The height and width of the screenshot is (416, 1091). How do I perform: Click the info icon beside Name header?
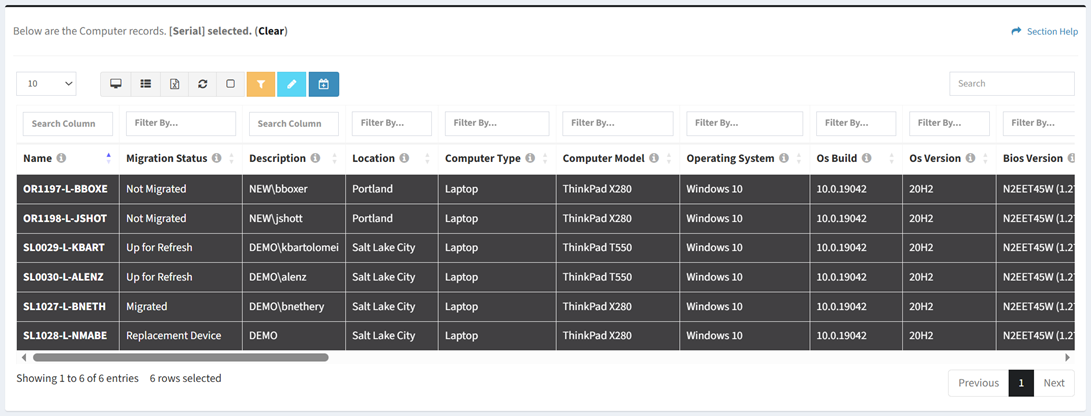point(61,159)
